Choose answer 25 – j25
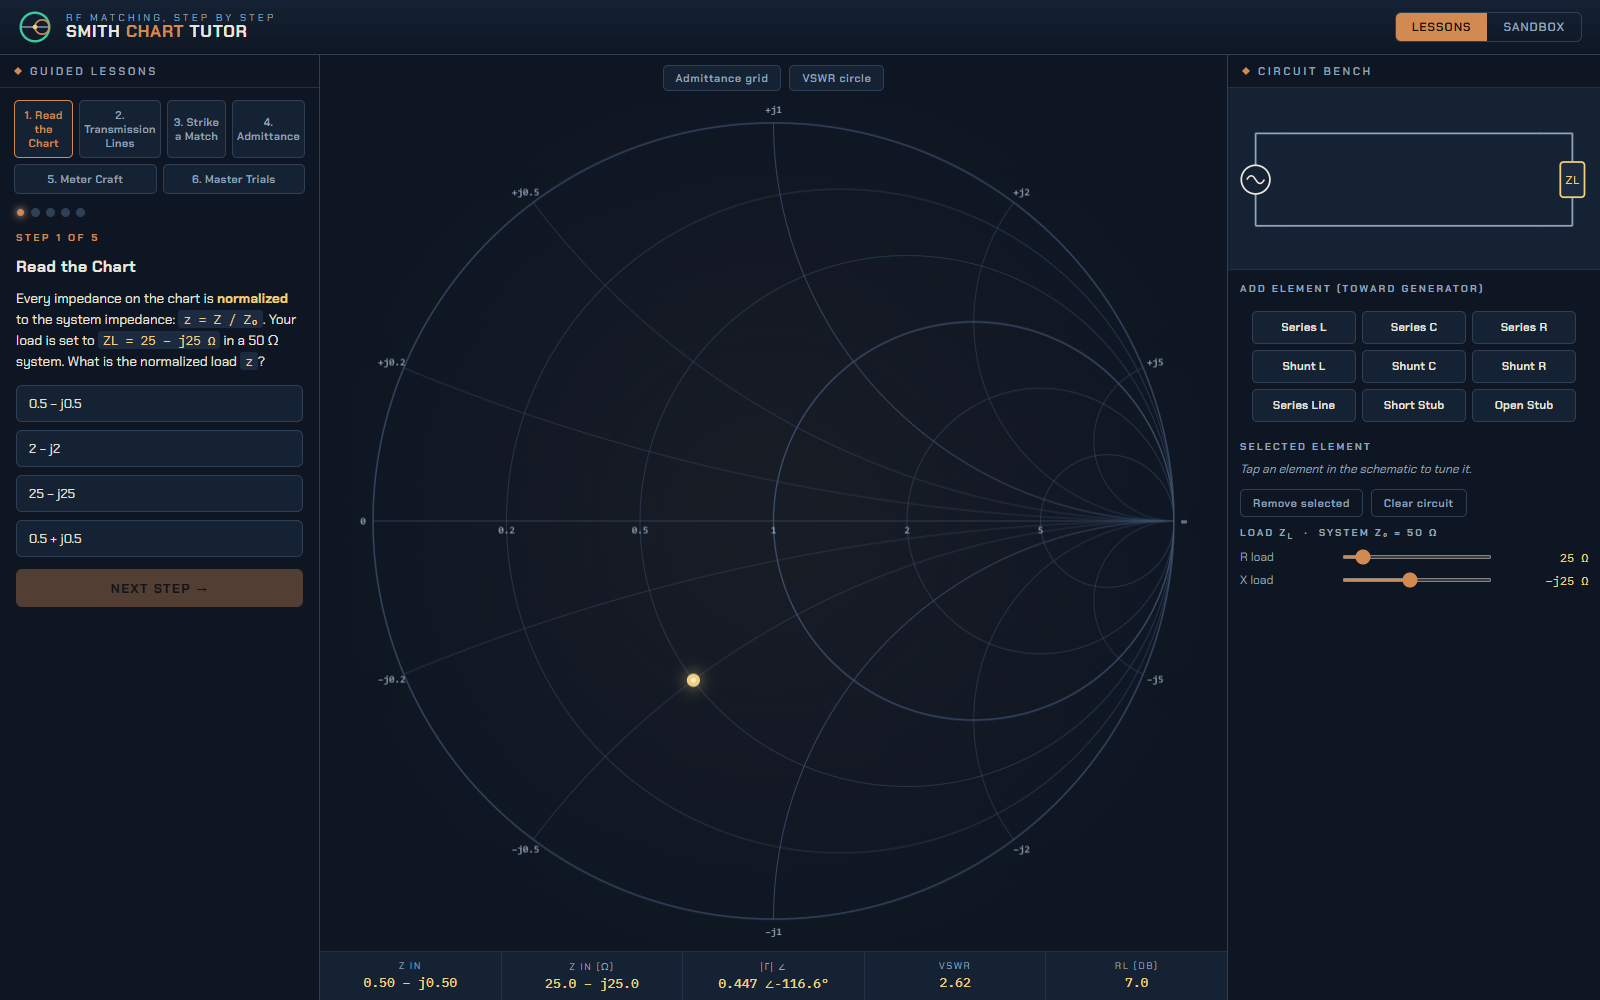 point(159,494)
